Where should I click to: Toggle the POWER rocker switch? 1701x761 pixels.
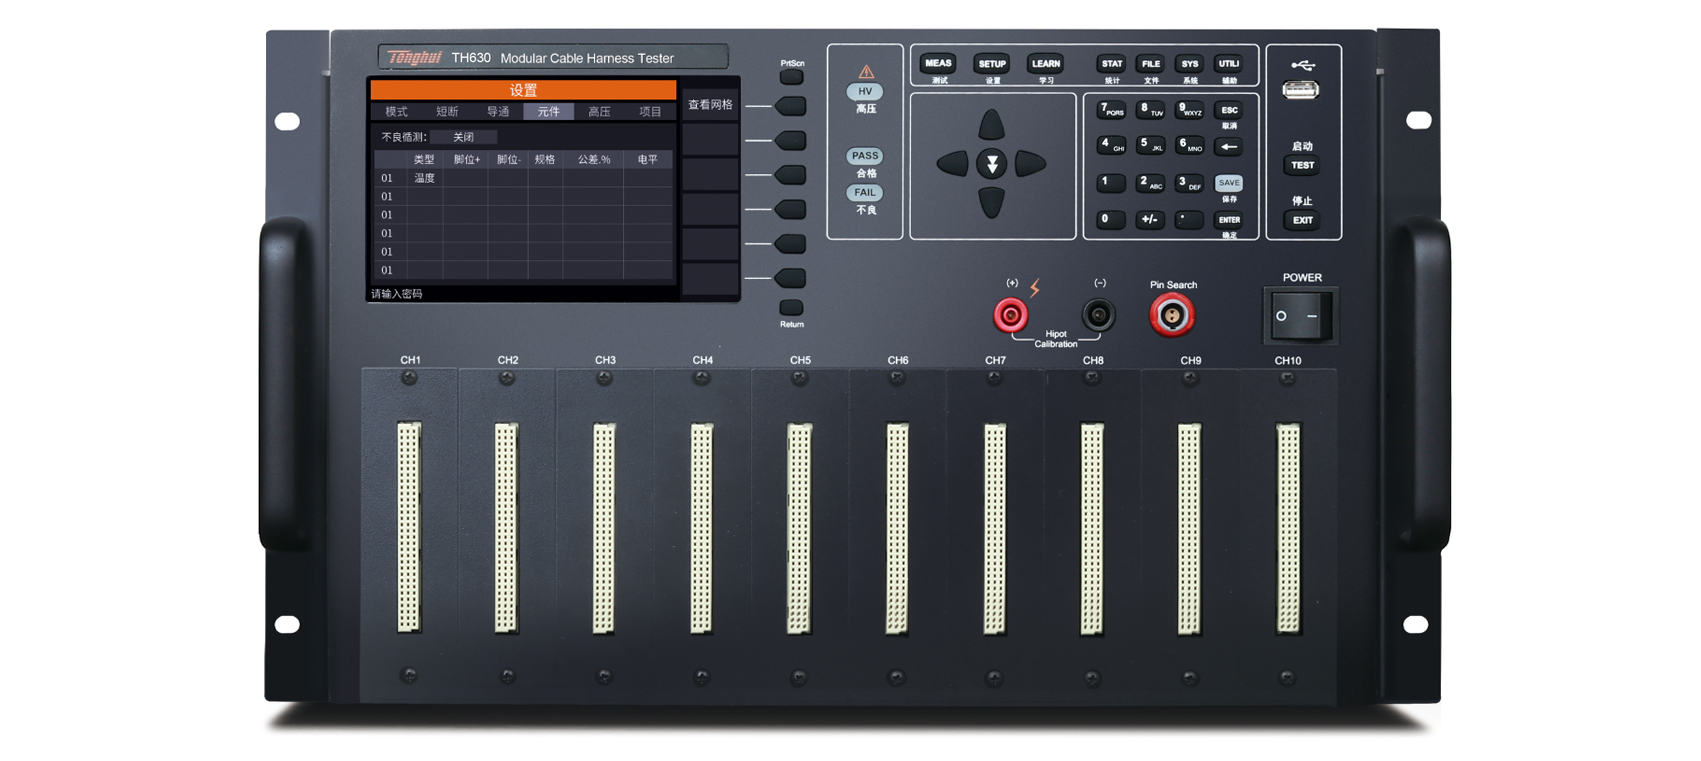coord(1298,316)
